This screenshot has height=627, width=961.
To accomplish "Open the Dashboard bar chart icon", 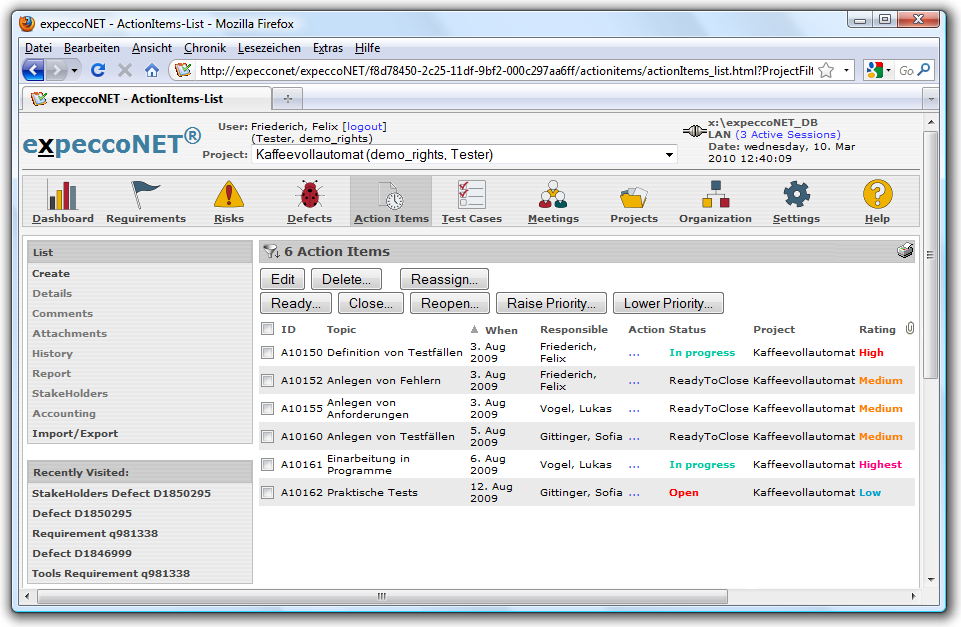I will click(62, 195).
